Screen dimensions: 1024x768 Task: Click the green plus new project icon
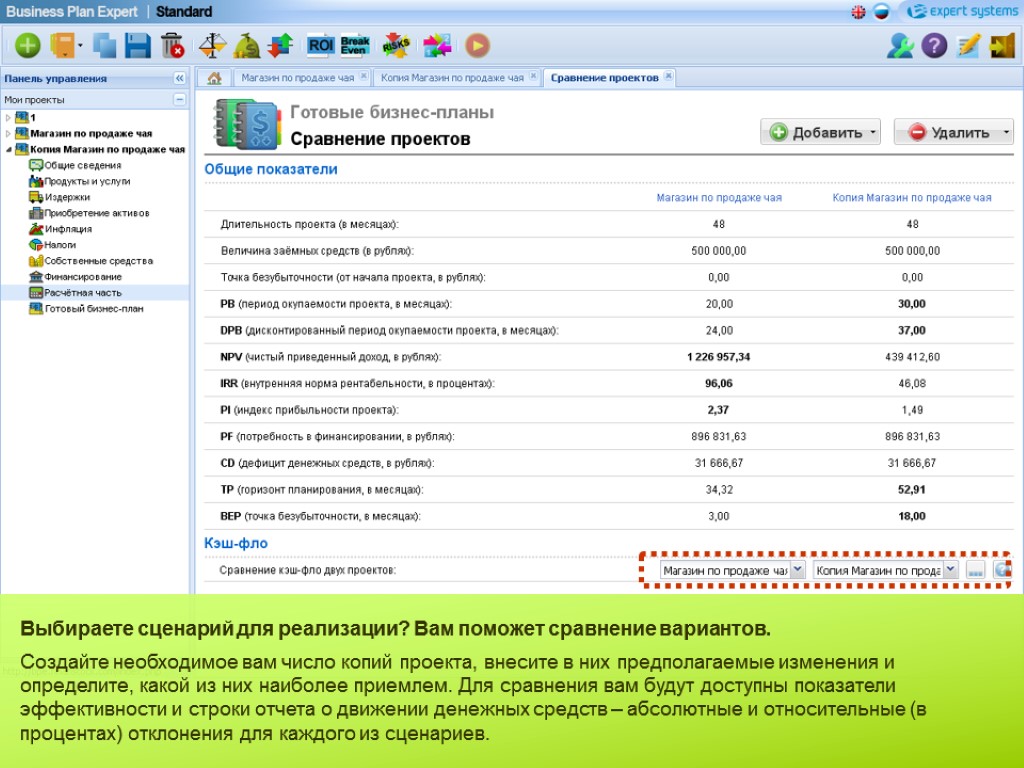pyautogui.click(x=28, y=46)
